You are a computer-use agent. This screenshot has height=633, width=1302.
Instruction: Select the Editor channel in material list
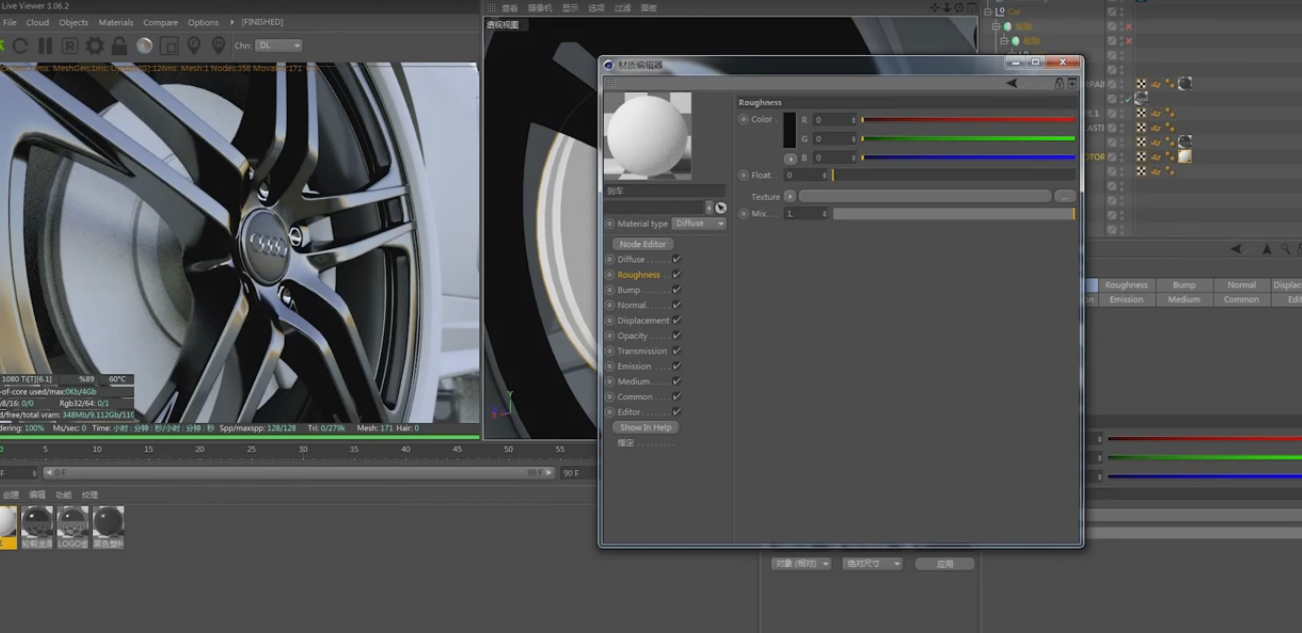coord(629,412)
